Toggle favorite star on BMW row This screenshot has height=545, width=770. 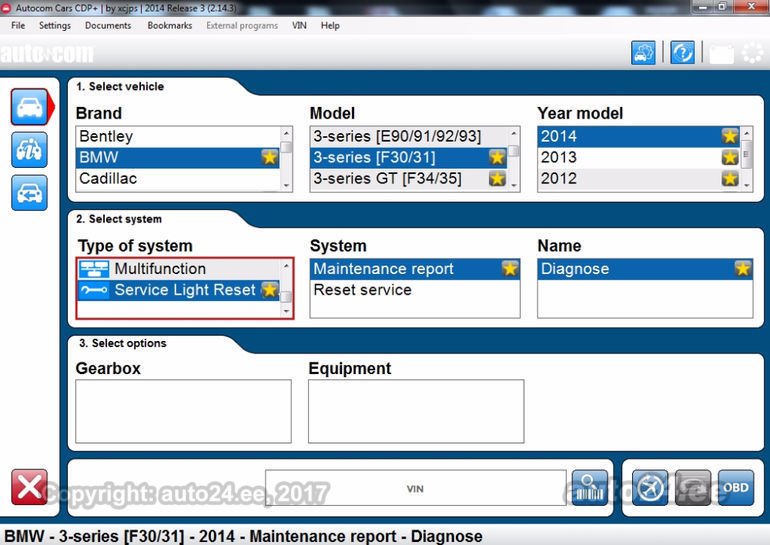tap(270, 157)
